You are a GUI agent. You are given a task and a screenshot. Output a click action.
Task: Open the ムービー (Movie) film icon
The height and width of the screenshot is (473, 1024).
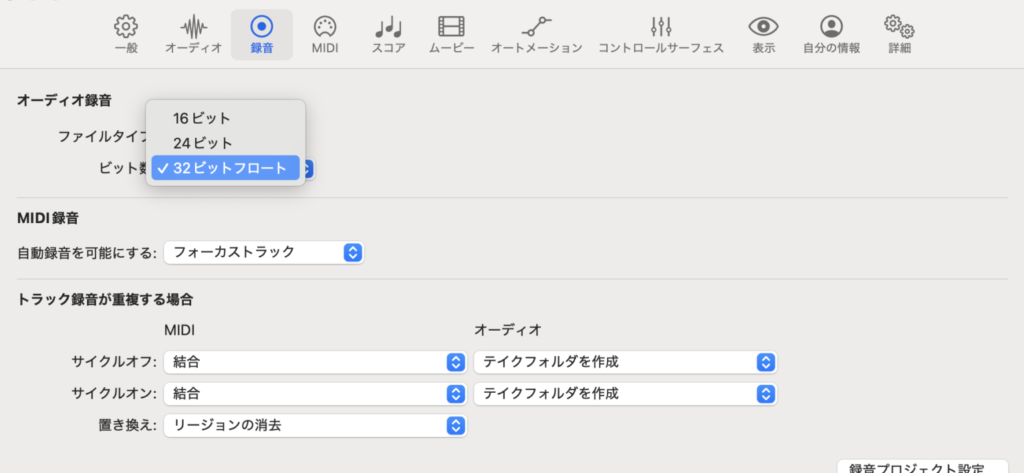click(451, 33)
